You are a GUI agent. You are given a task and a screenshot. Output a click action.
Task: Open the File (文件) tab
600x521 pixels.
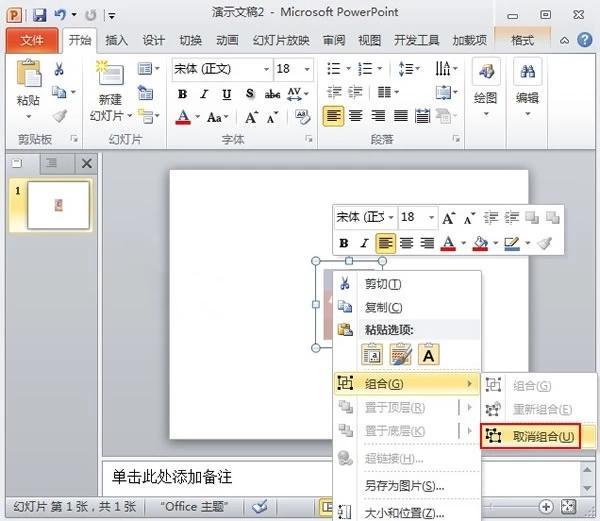click(x=32, y=40)
